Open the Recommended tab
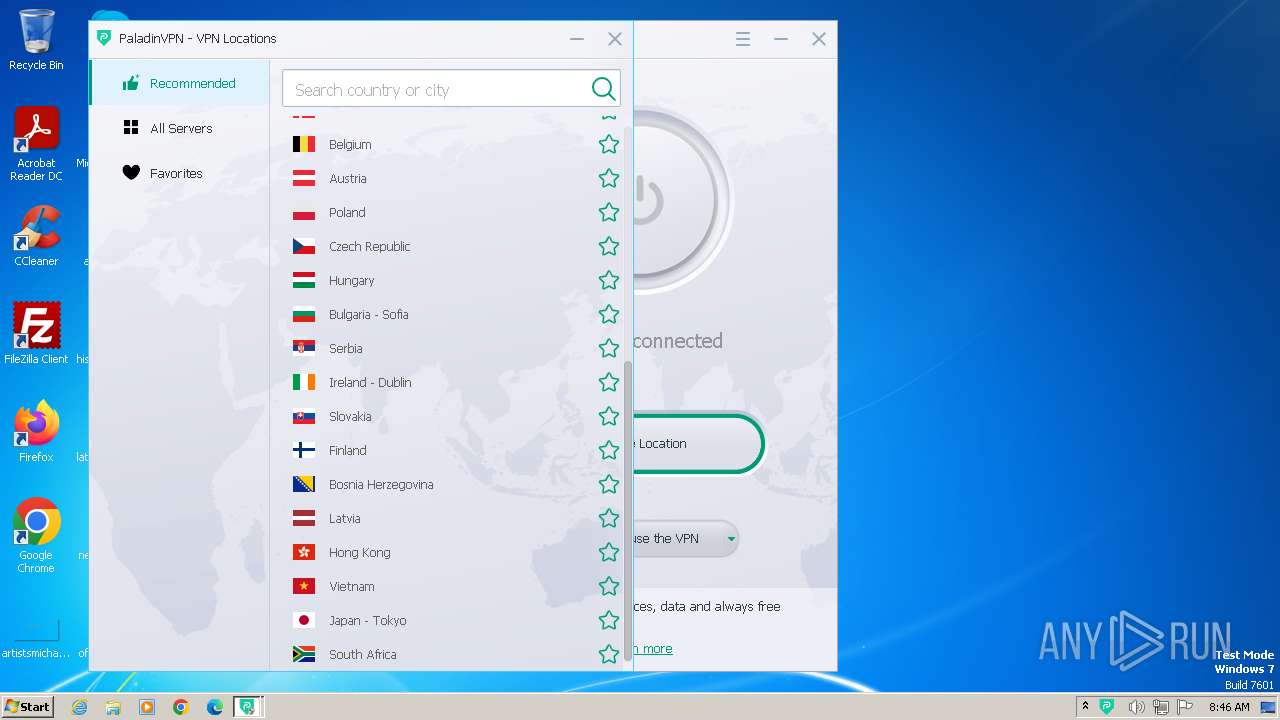The height and width of the screenshot is (720, 1280). click(x=180, y=83)
